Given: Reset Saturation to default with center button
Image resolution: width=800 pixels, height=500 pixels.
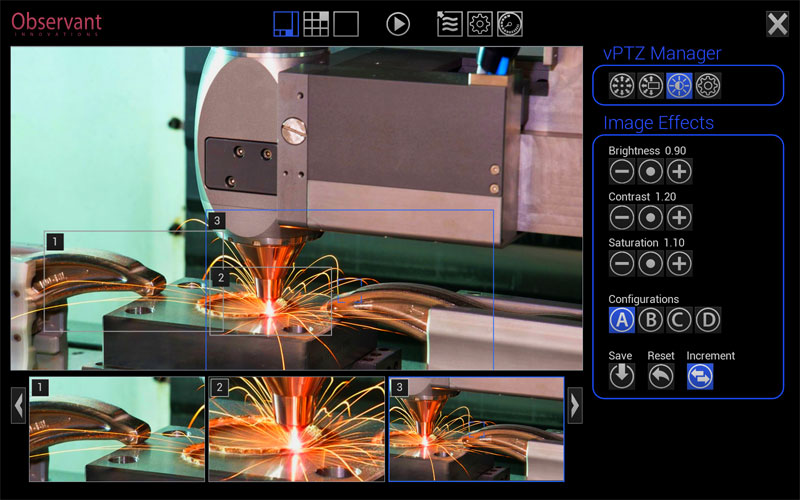Looking at the screenshot, I should [x=651, y=263].
